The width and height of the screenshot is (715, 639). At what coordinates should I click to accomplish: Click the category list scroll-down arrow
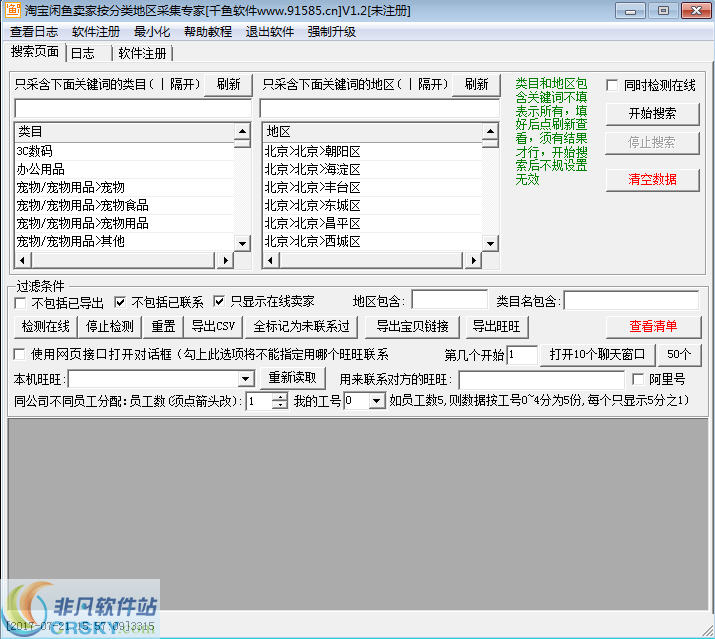(242, 244)
